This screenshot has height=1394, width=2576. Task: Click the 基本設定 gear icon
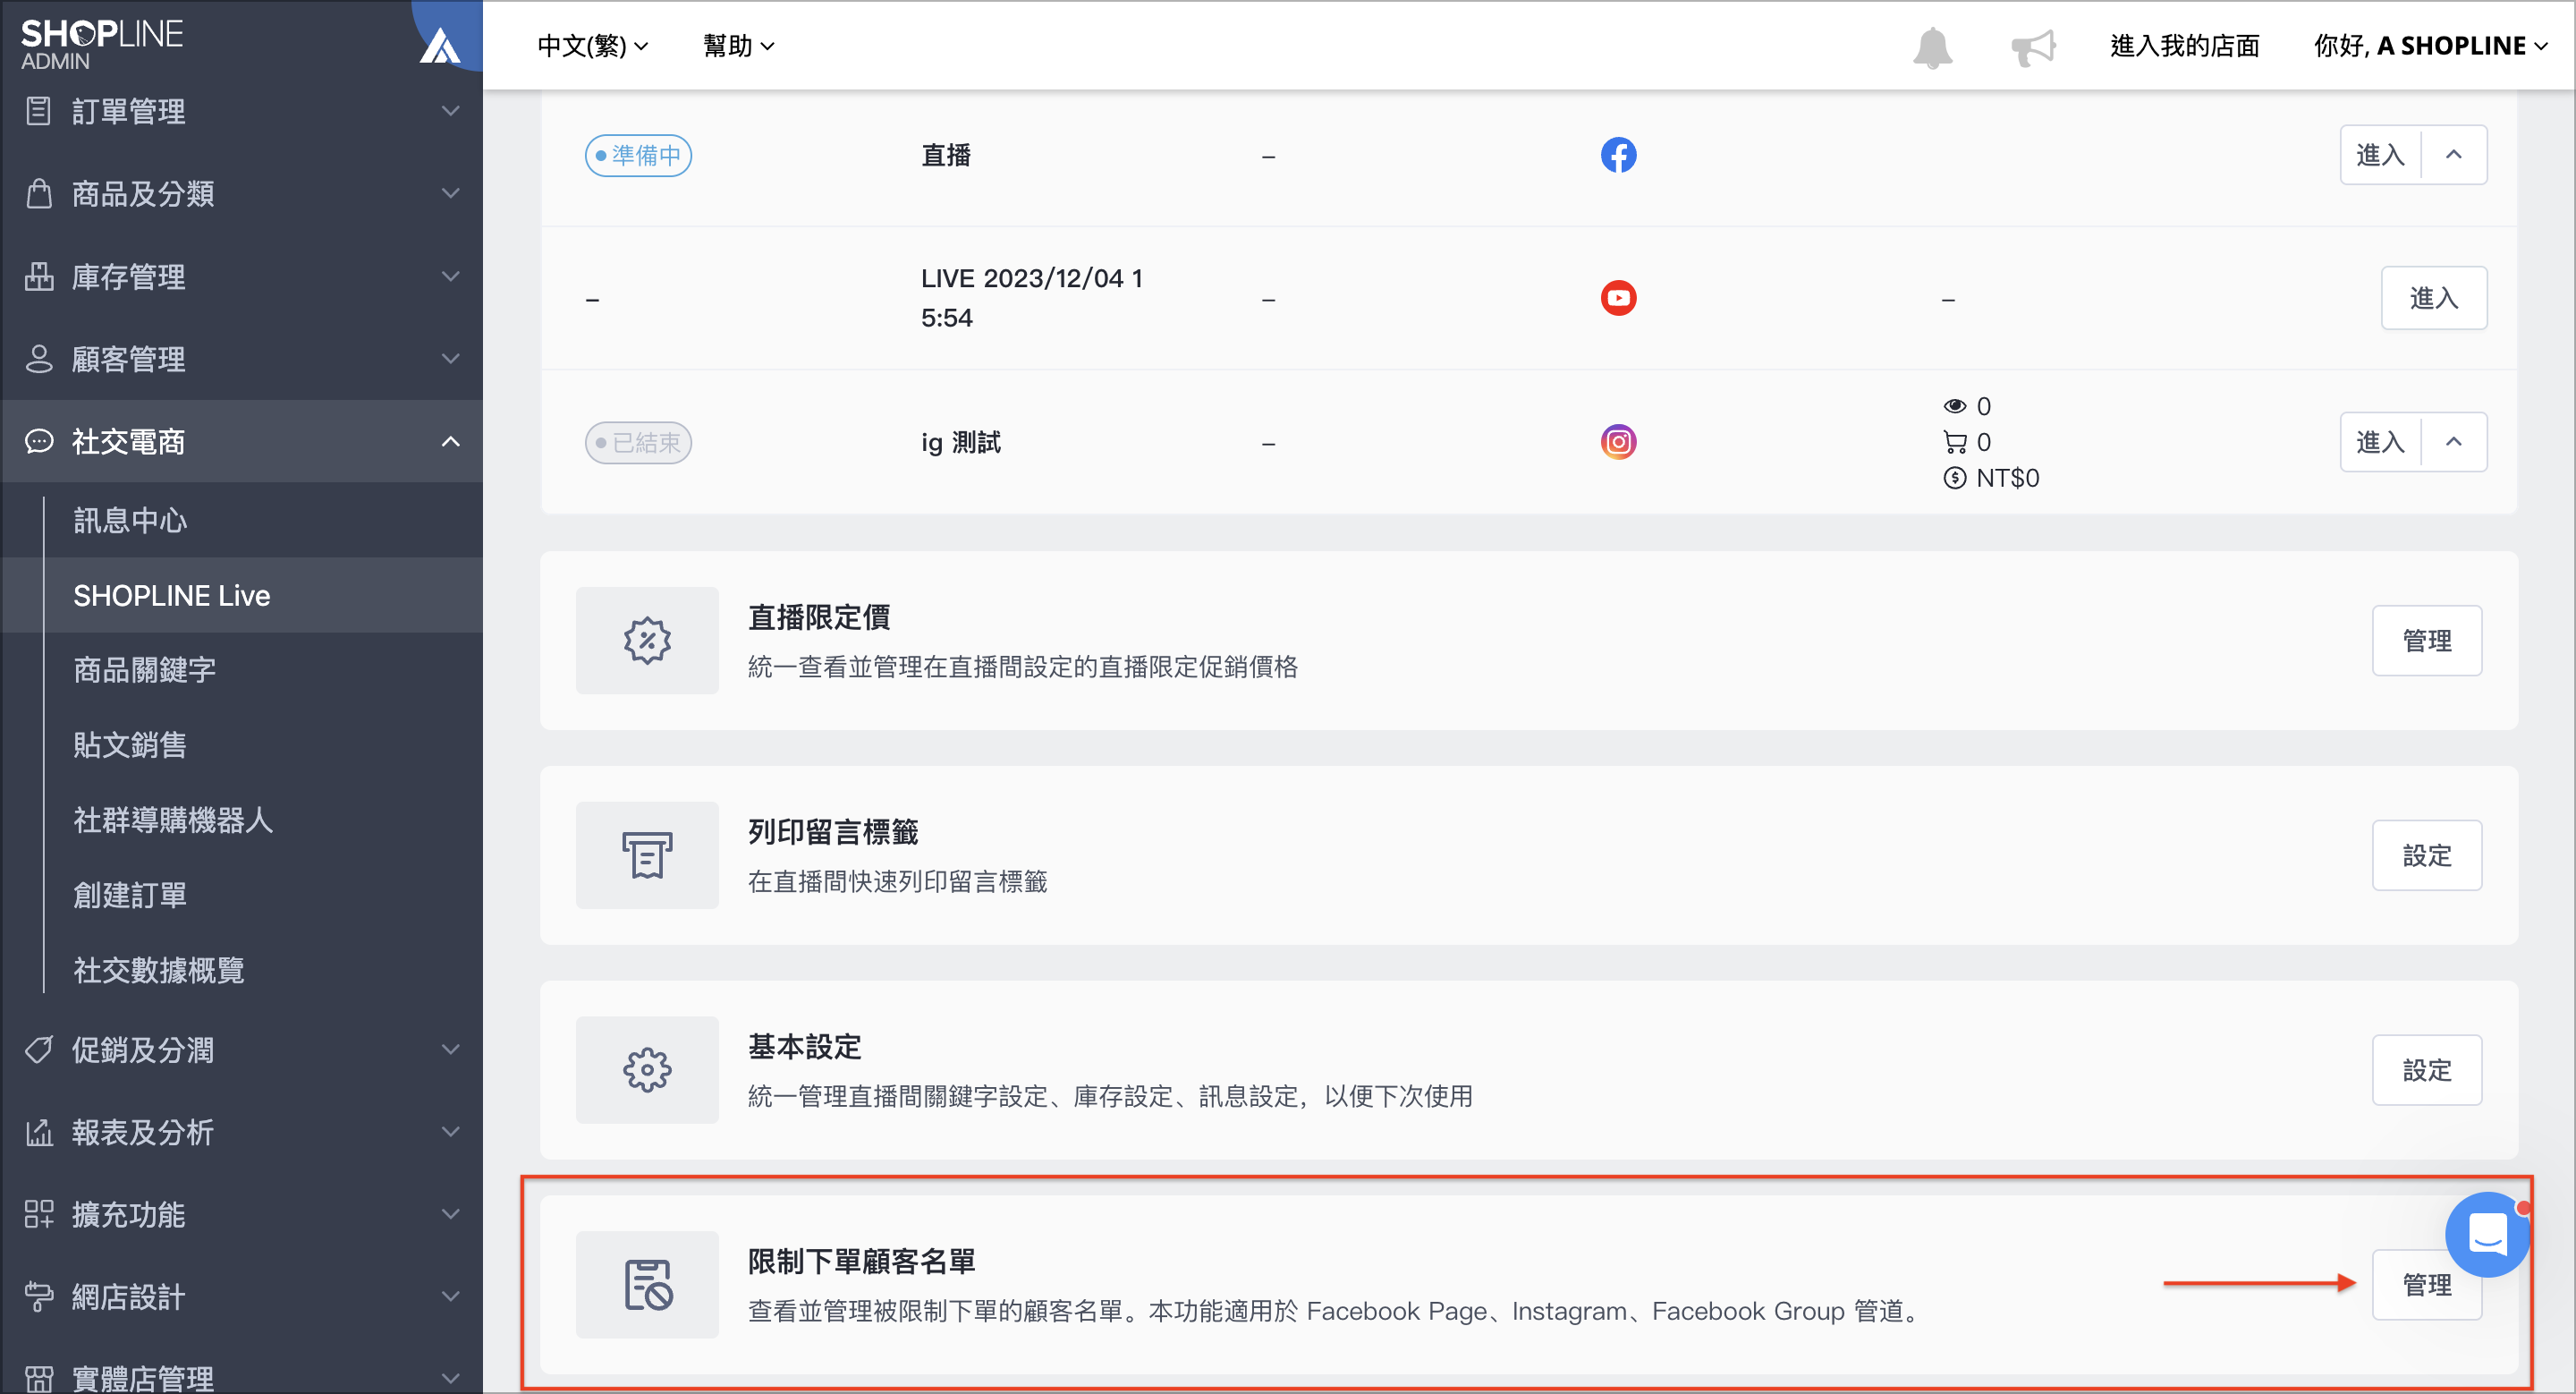[647, 1070]
